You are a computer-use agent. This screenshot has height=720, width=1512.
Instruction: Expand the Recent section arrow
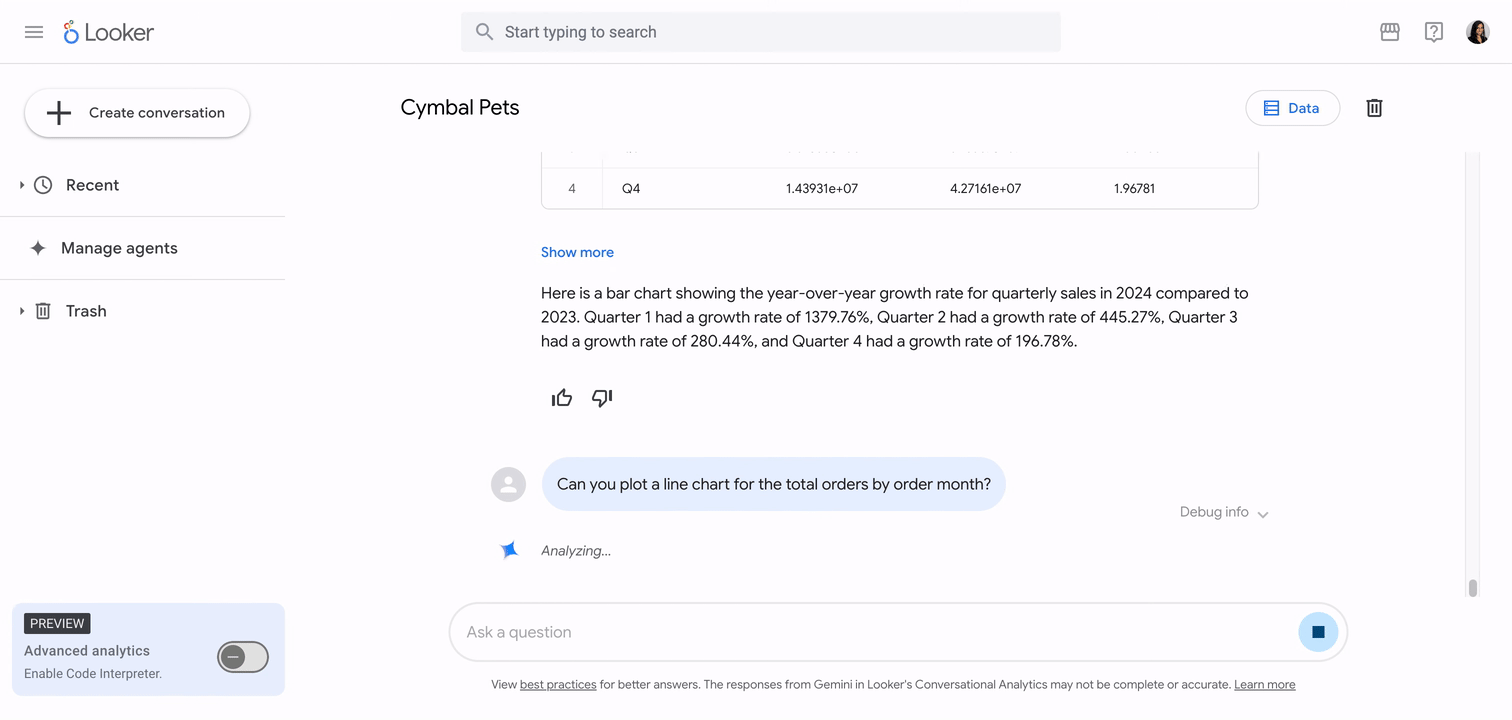coord(22,185)
